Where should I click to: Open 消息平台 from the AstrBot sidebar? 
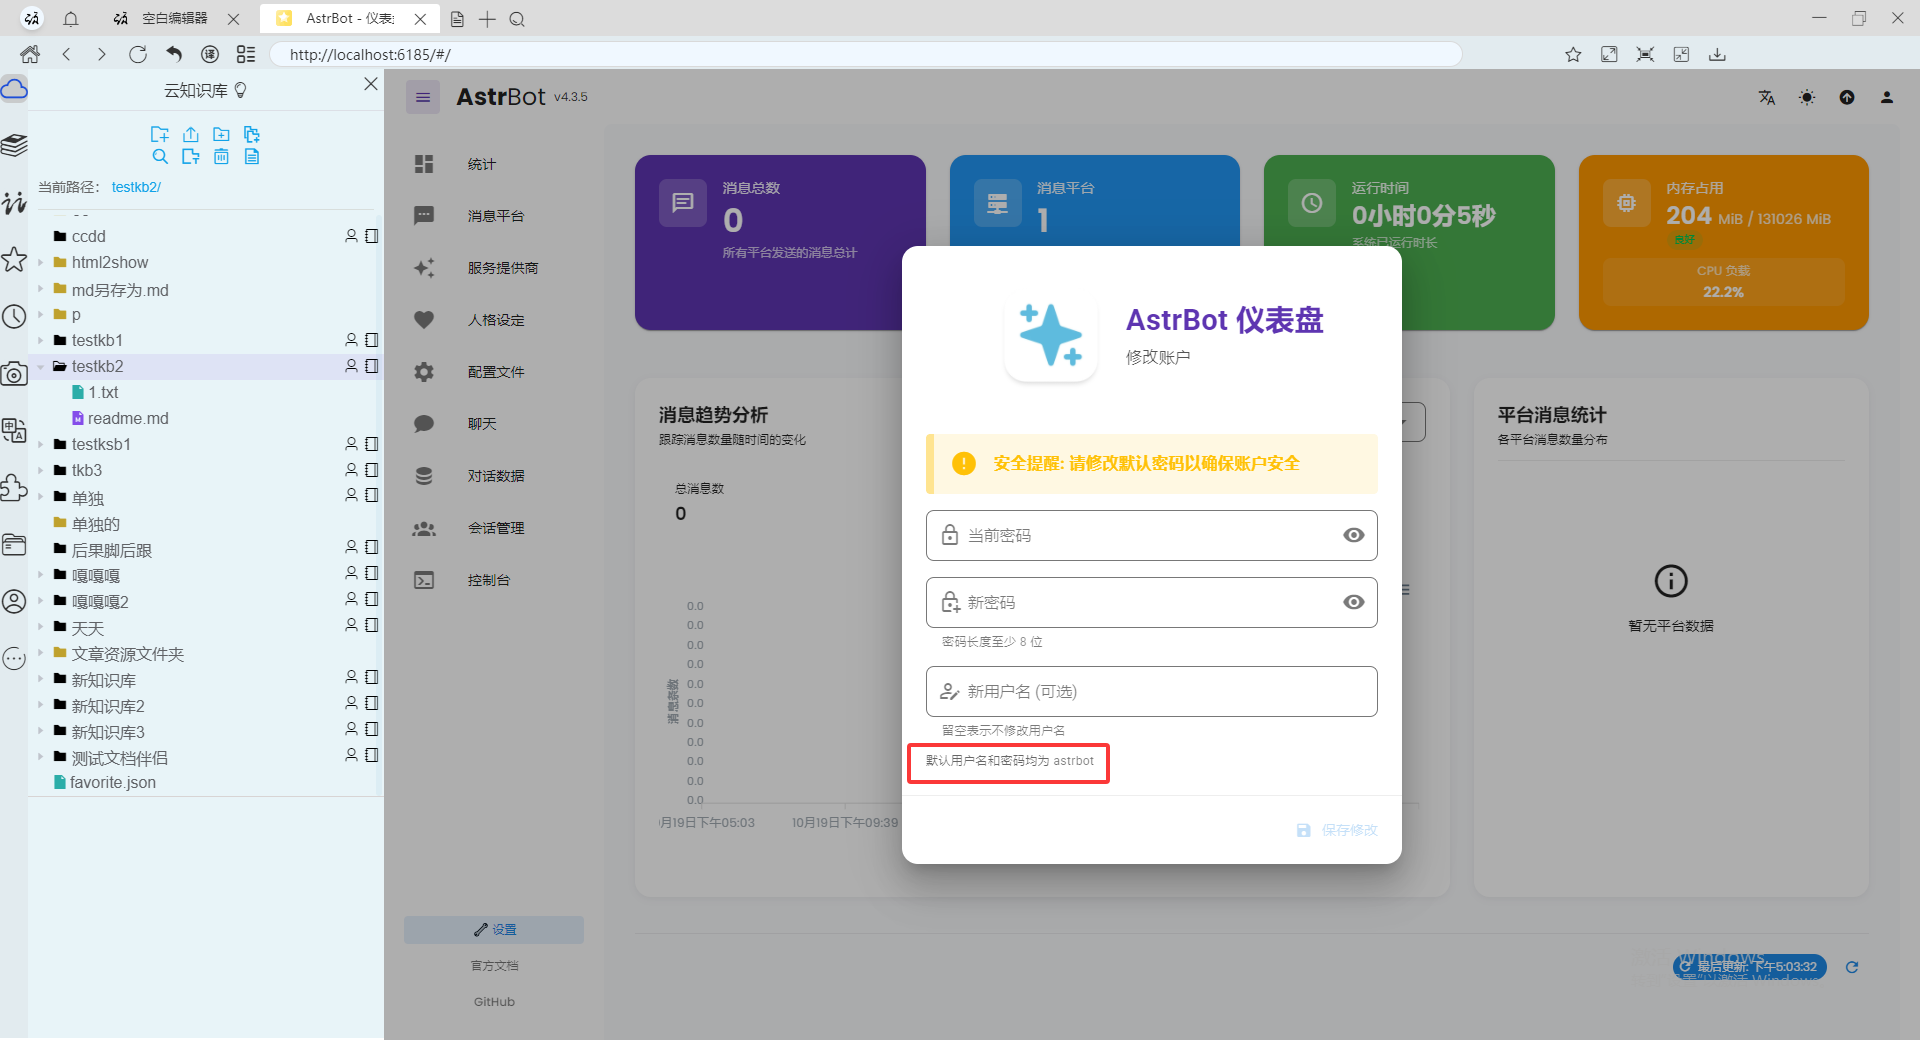tap(495, 215)
